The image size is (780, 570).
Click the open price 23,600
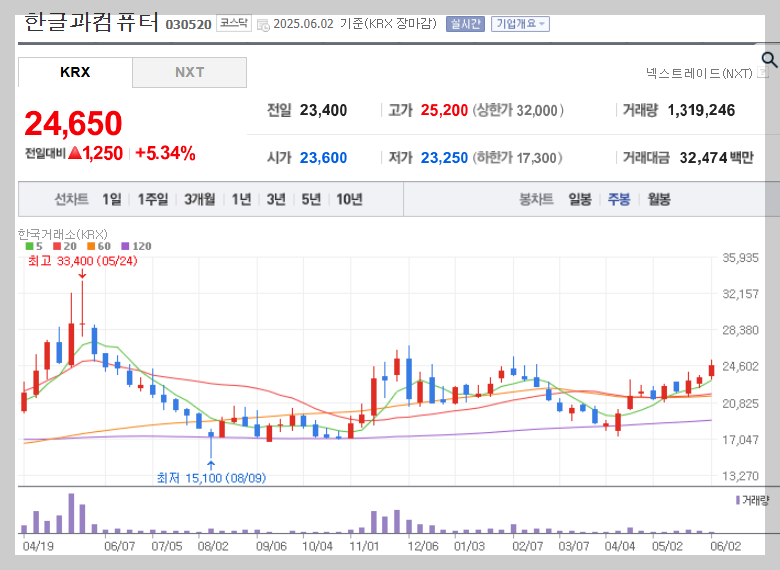pyautogui.click(x=323, y=158)
